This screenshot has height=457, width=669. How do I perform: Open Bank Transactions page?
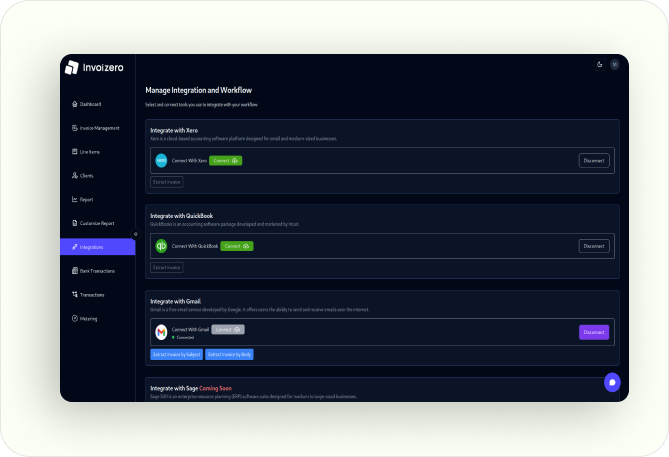(x=98, y=271)
